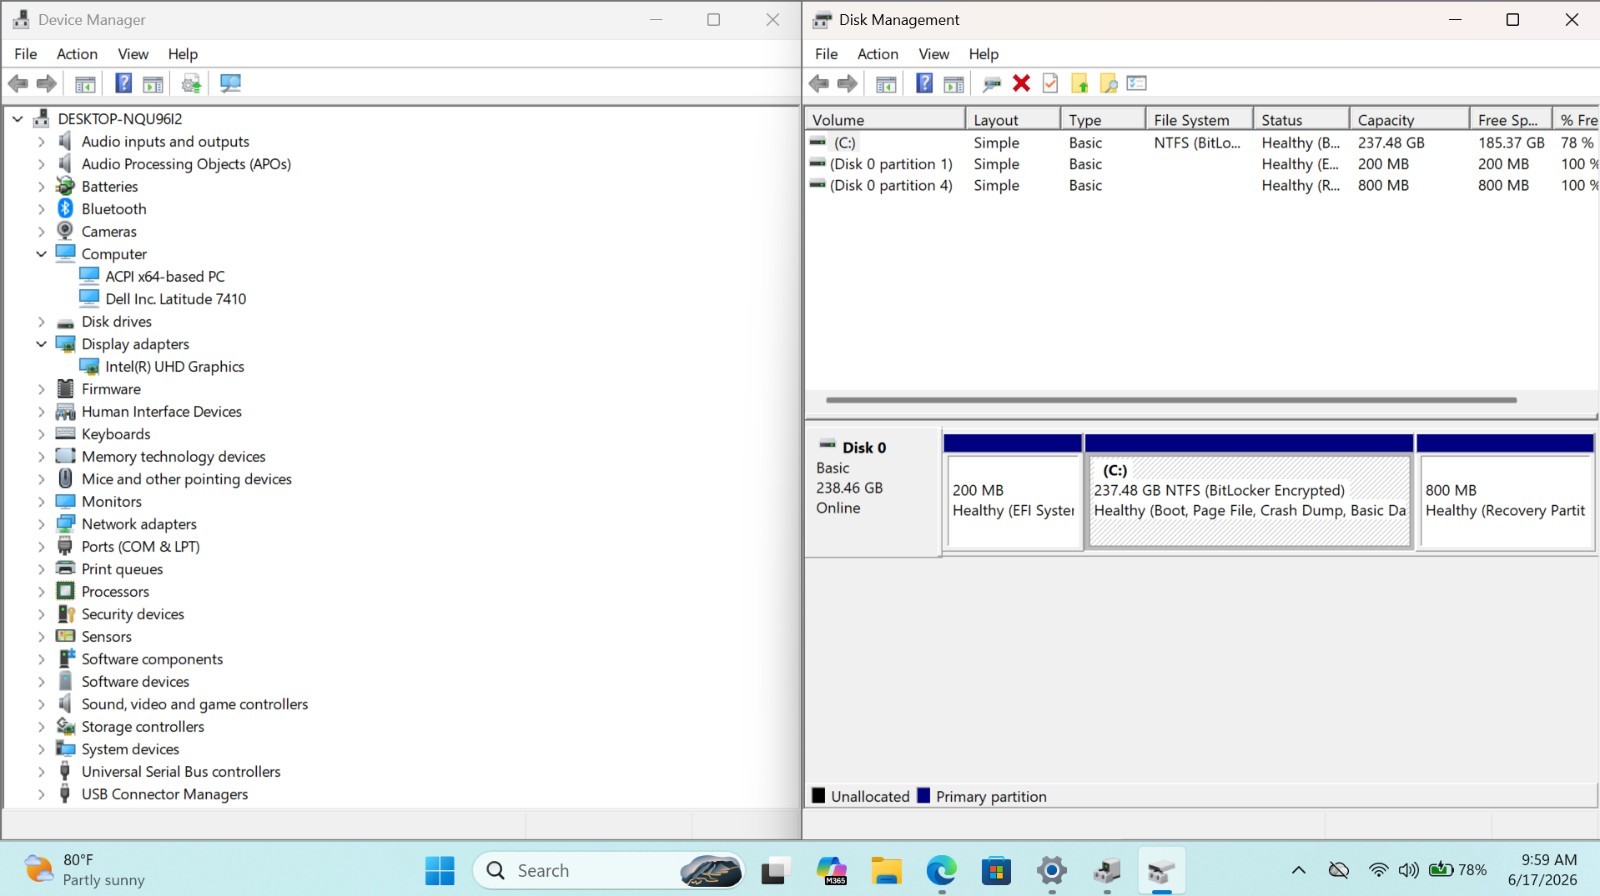Expand the Network adapters node
The height and width of the screenshot is (896, 1600).
[x=41, y=524]
